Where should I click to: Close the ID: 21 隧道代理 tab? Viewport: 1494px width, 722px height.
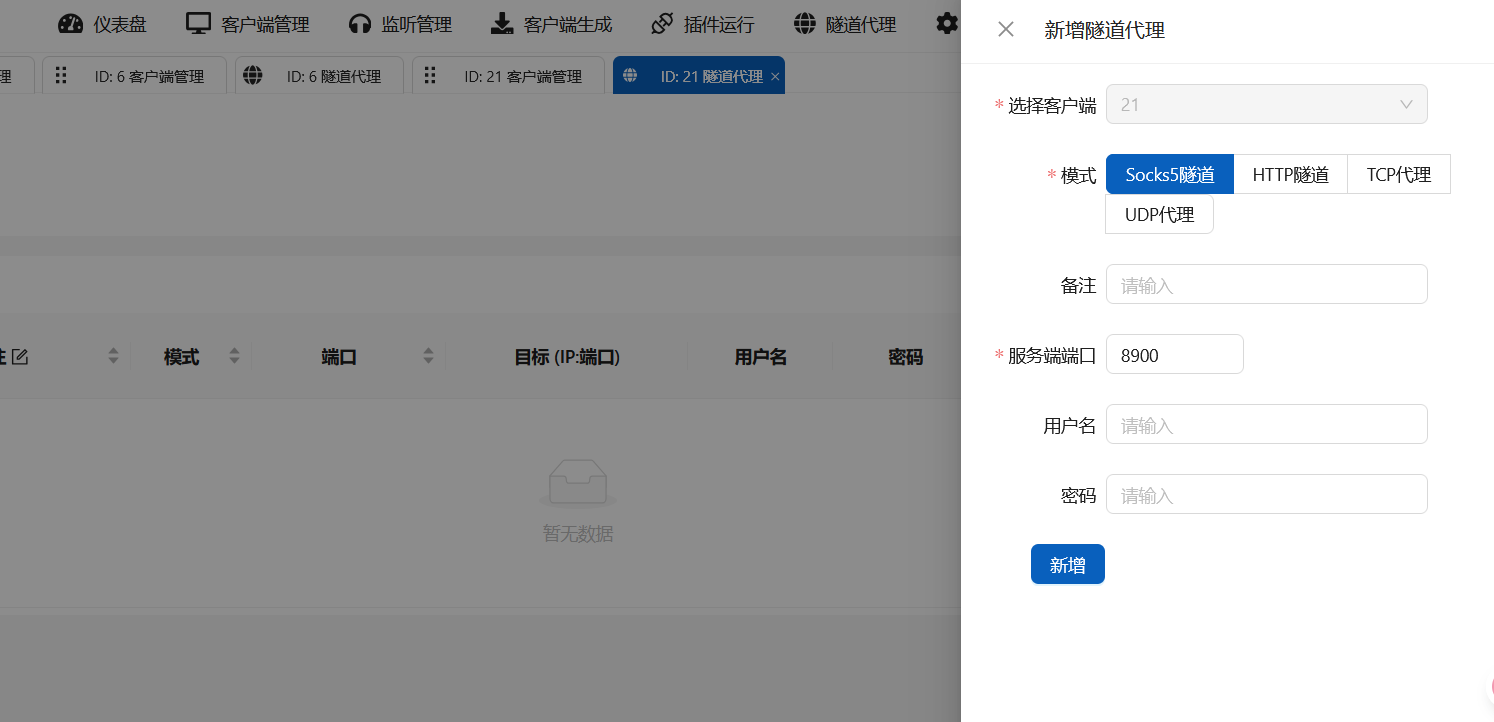click(x=775, y=77)
